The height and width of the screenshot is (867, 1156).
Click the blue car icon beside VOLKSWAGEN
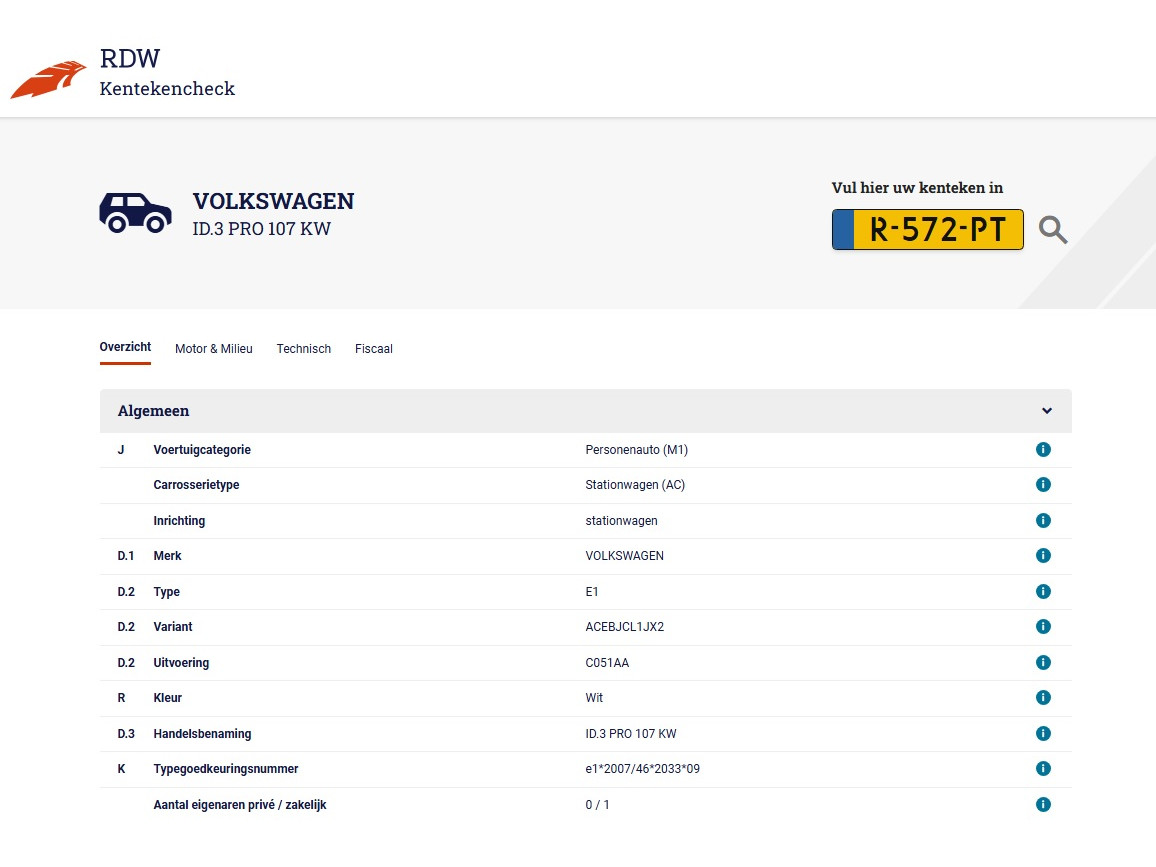tap(136, 213)
